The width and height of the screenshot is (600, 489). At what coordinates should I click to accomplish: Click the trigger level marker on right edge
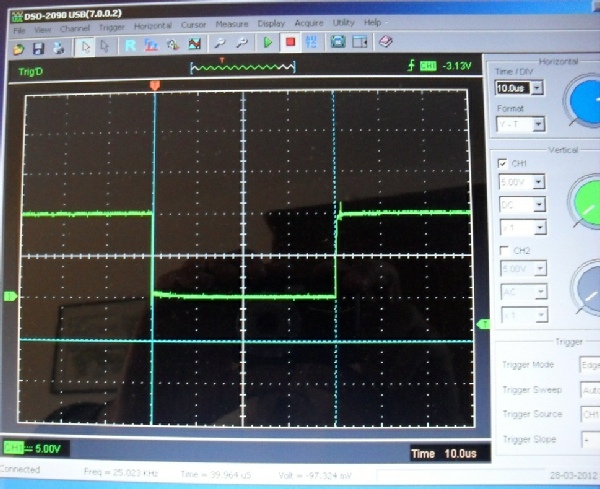[x=483, y=324]
